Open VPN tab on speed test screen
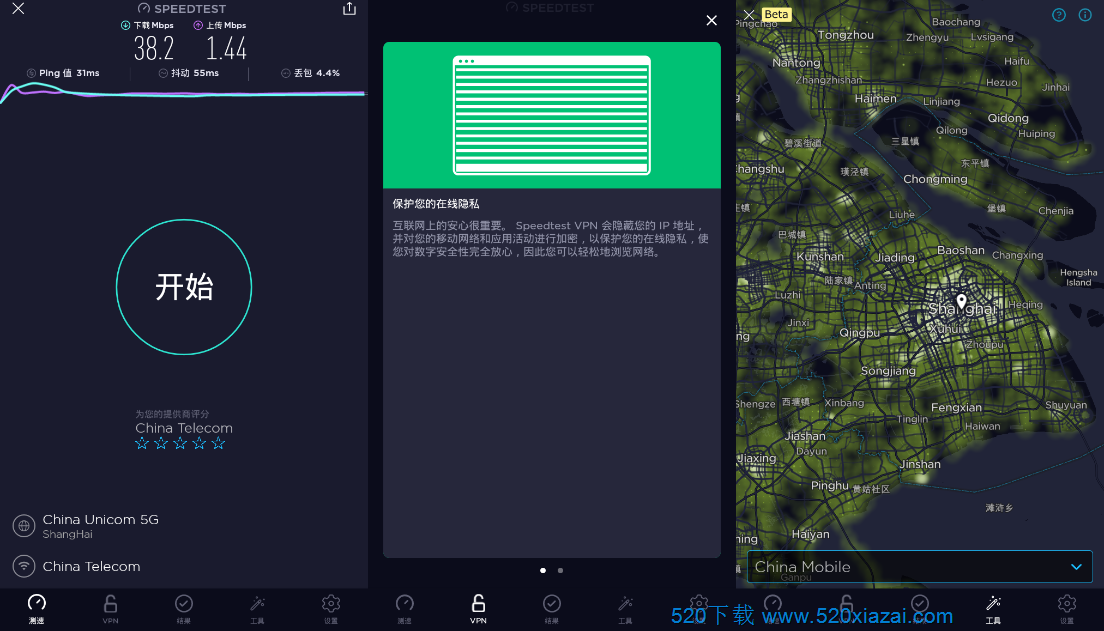This screenshot has height=631, width=1104. click(x=111, y=609)
